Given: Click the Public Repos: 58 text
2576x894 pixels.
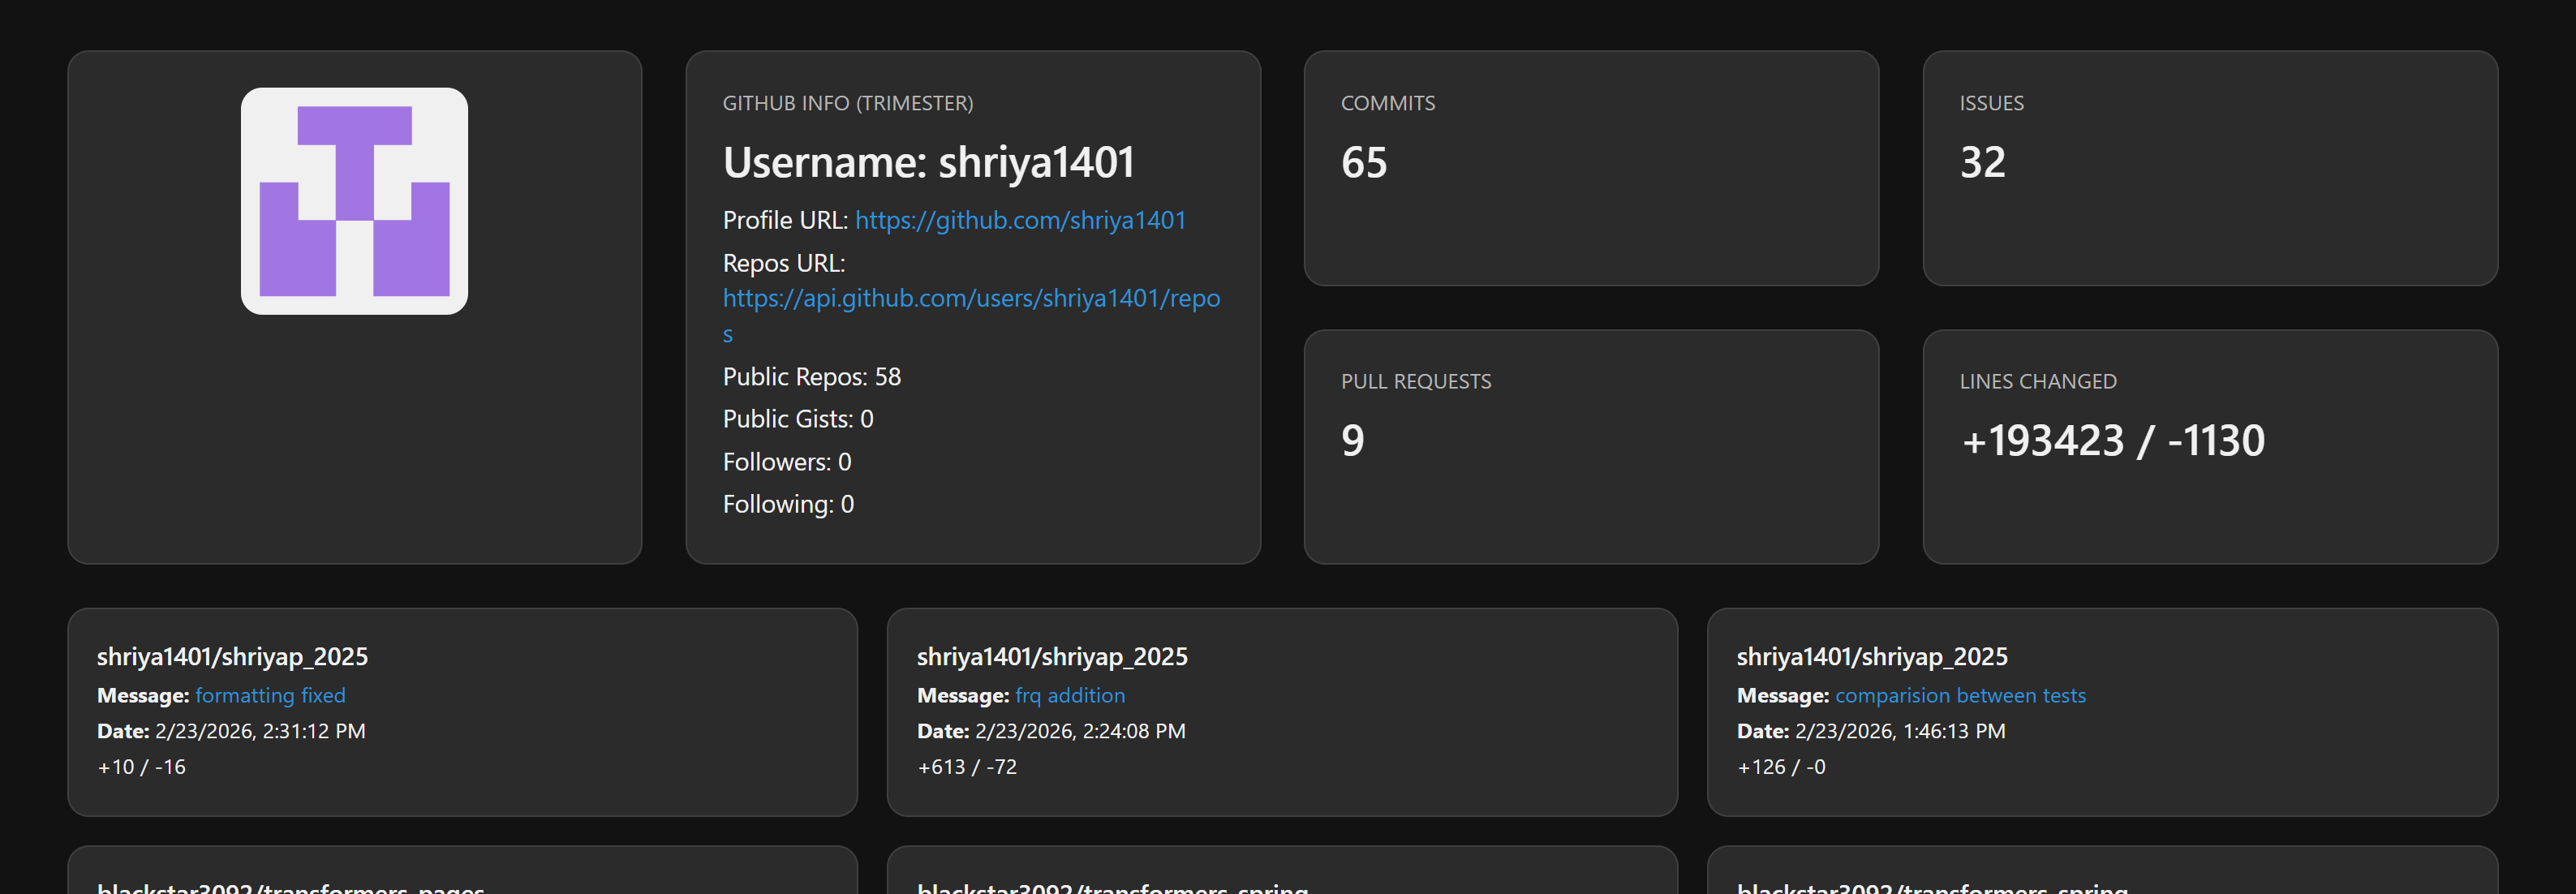Looking at the screenshot, I should tap(811, 377).
